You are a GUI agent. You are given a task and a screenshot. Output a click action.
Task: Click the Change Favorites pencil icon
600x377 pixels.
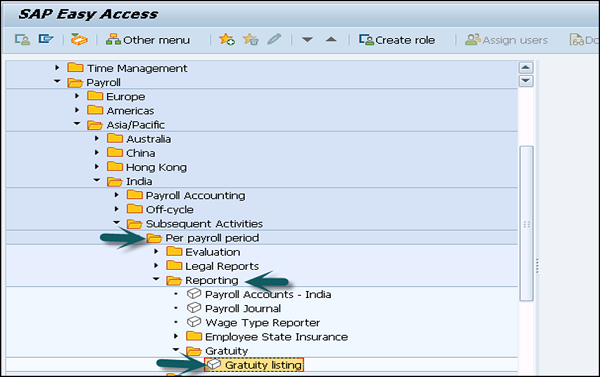274,39
